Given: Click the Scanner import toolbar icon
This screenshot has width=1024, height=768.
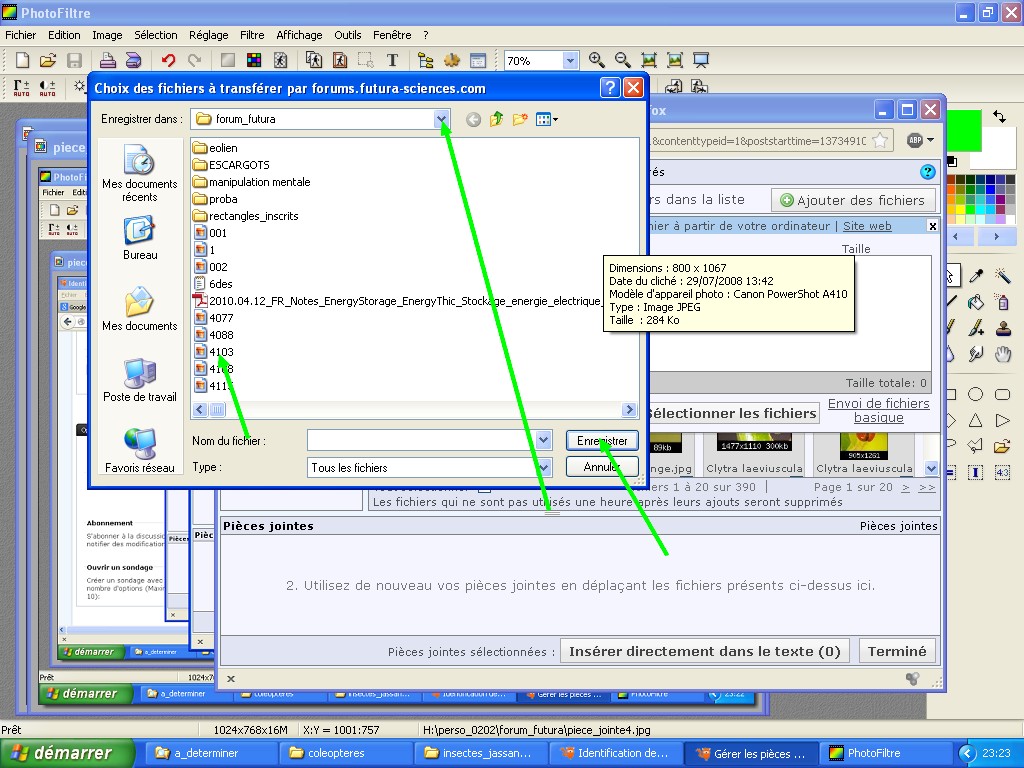Looking at the screenshot, I should pos(133,60).
